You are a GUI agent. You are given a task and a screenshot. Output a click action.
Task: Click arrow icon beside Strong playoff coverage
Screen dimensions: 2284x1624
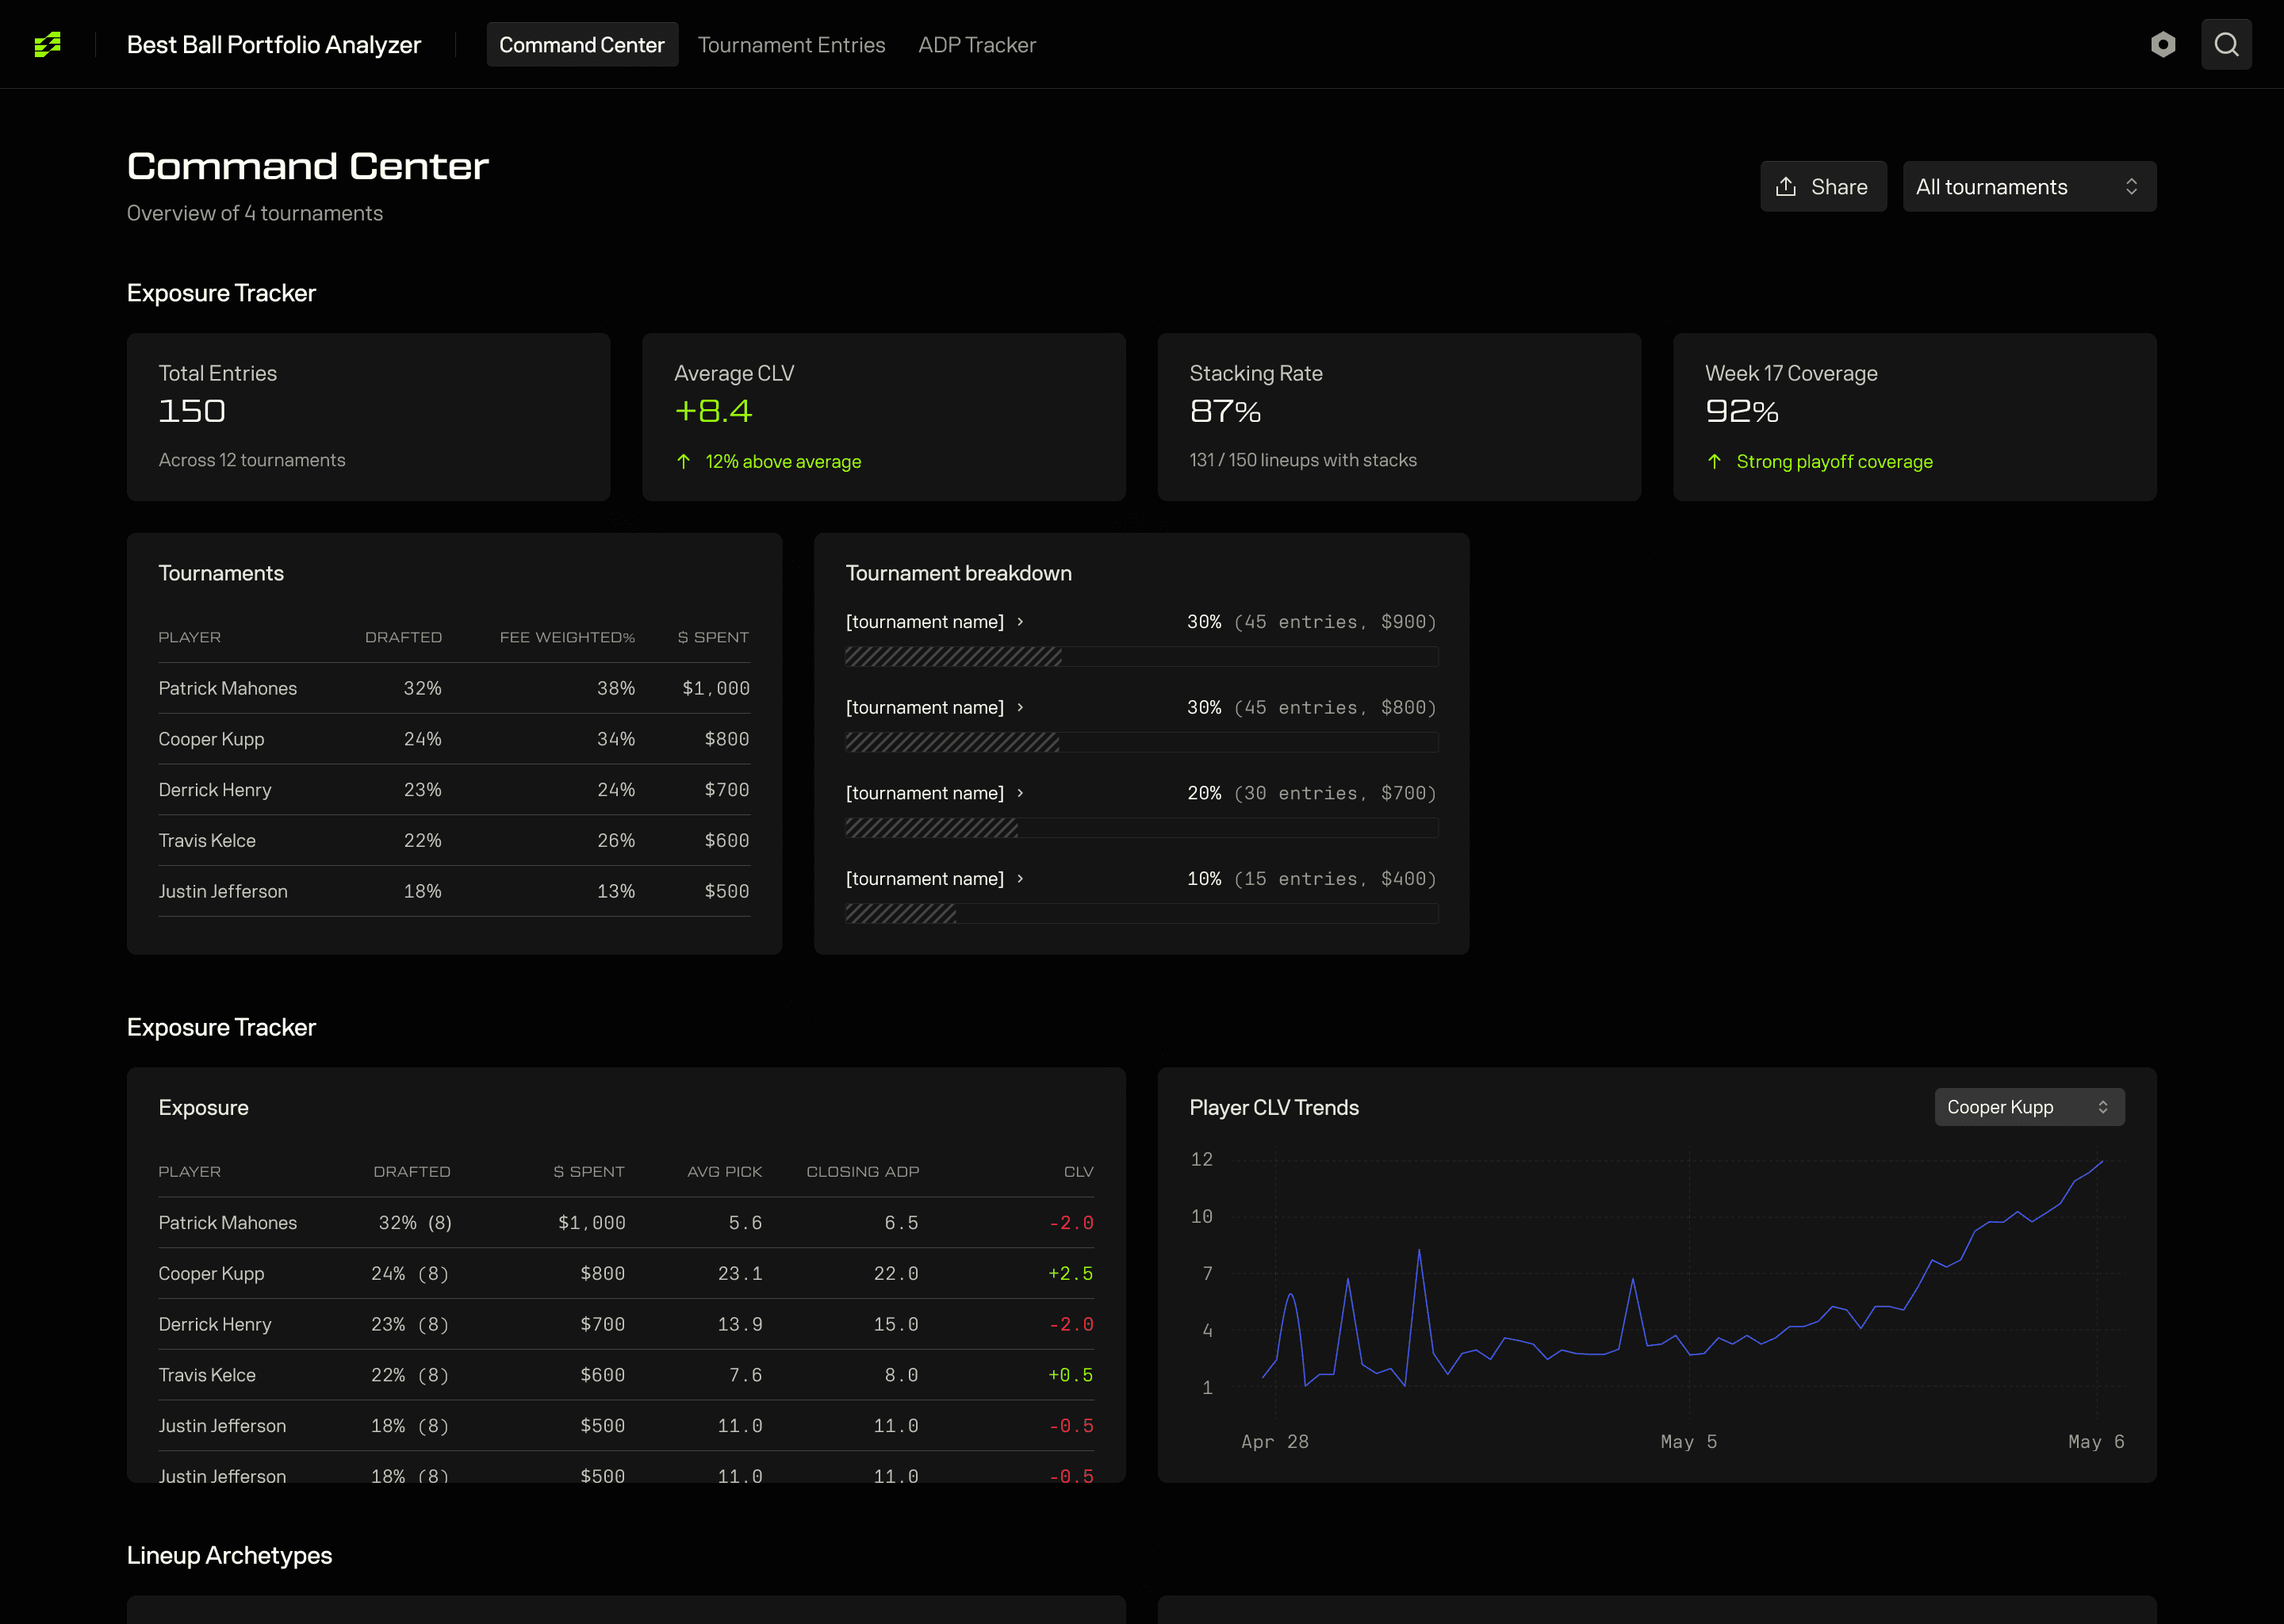[x=1715, y=461]
